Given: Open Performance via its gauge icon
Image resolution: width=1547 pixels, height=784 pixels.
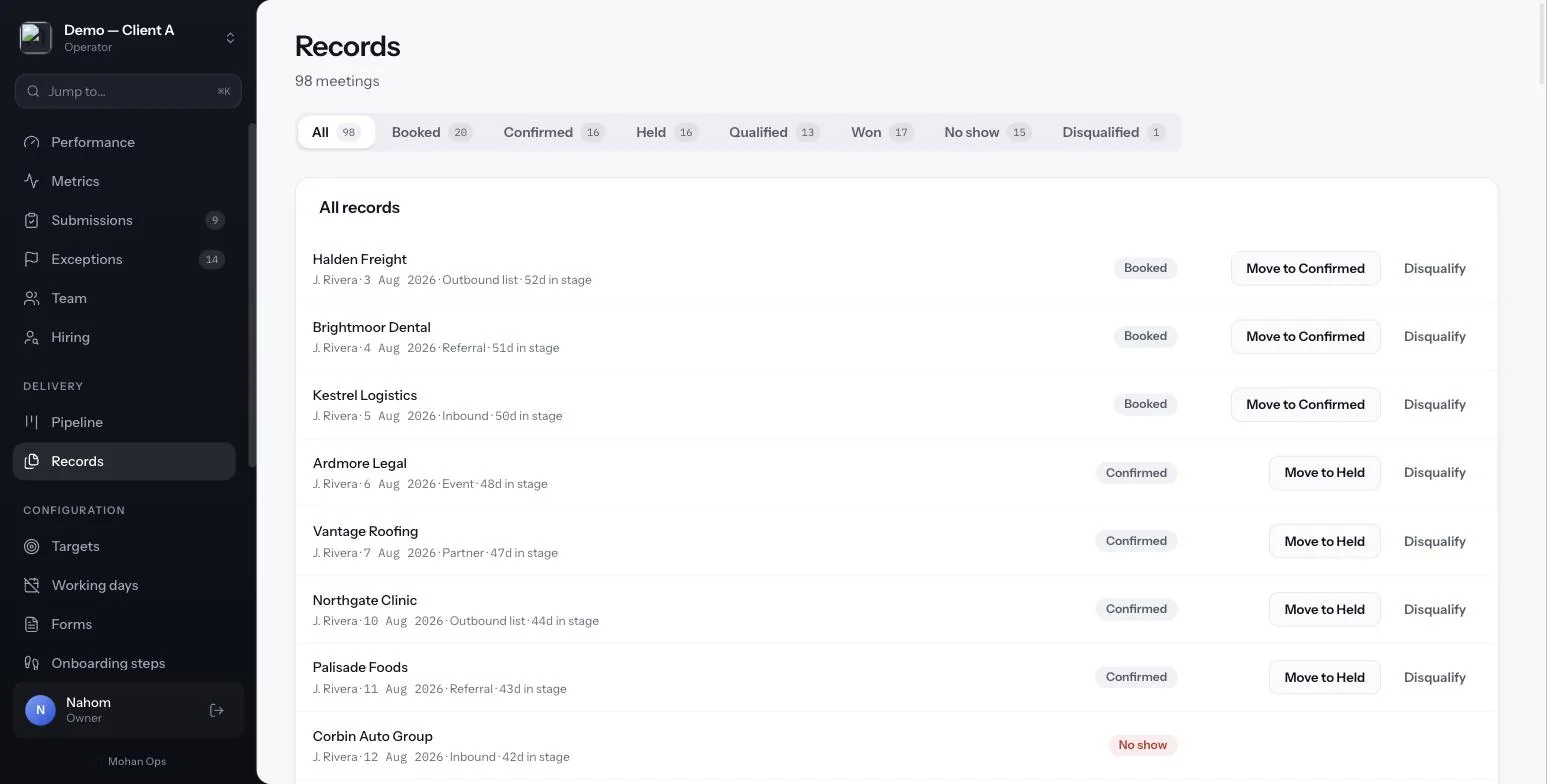Looking at the screenshot, I should (x=32, y=142).
